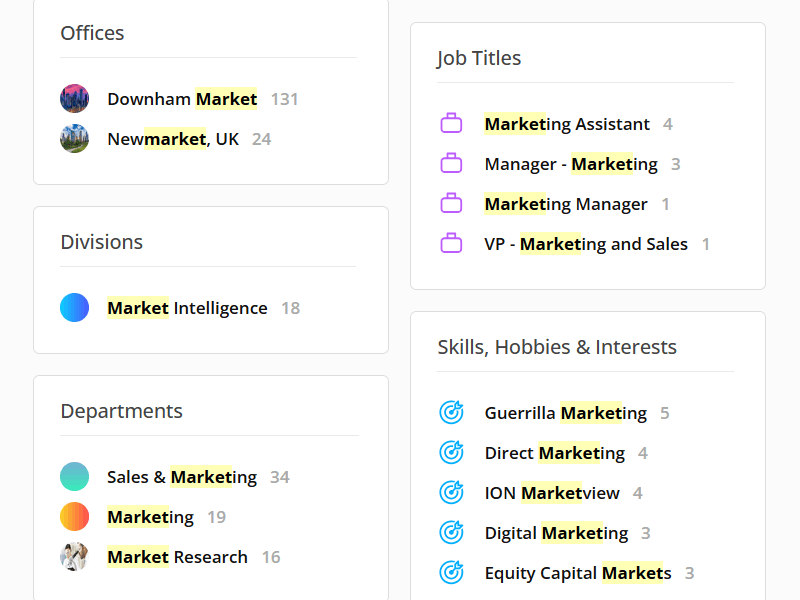Click the briefcase icon next to Marketing Assistant

click(451, 123)
